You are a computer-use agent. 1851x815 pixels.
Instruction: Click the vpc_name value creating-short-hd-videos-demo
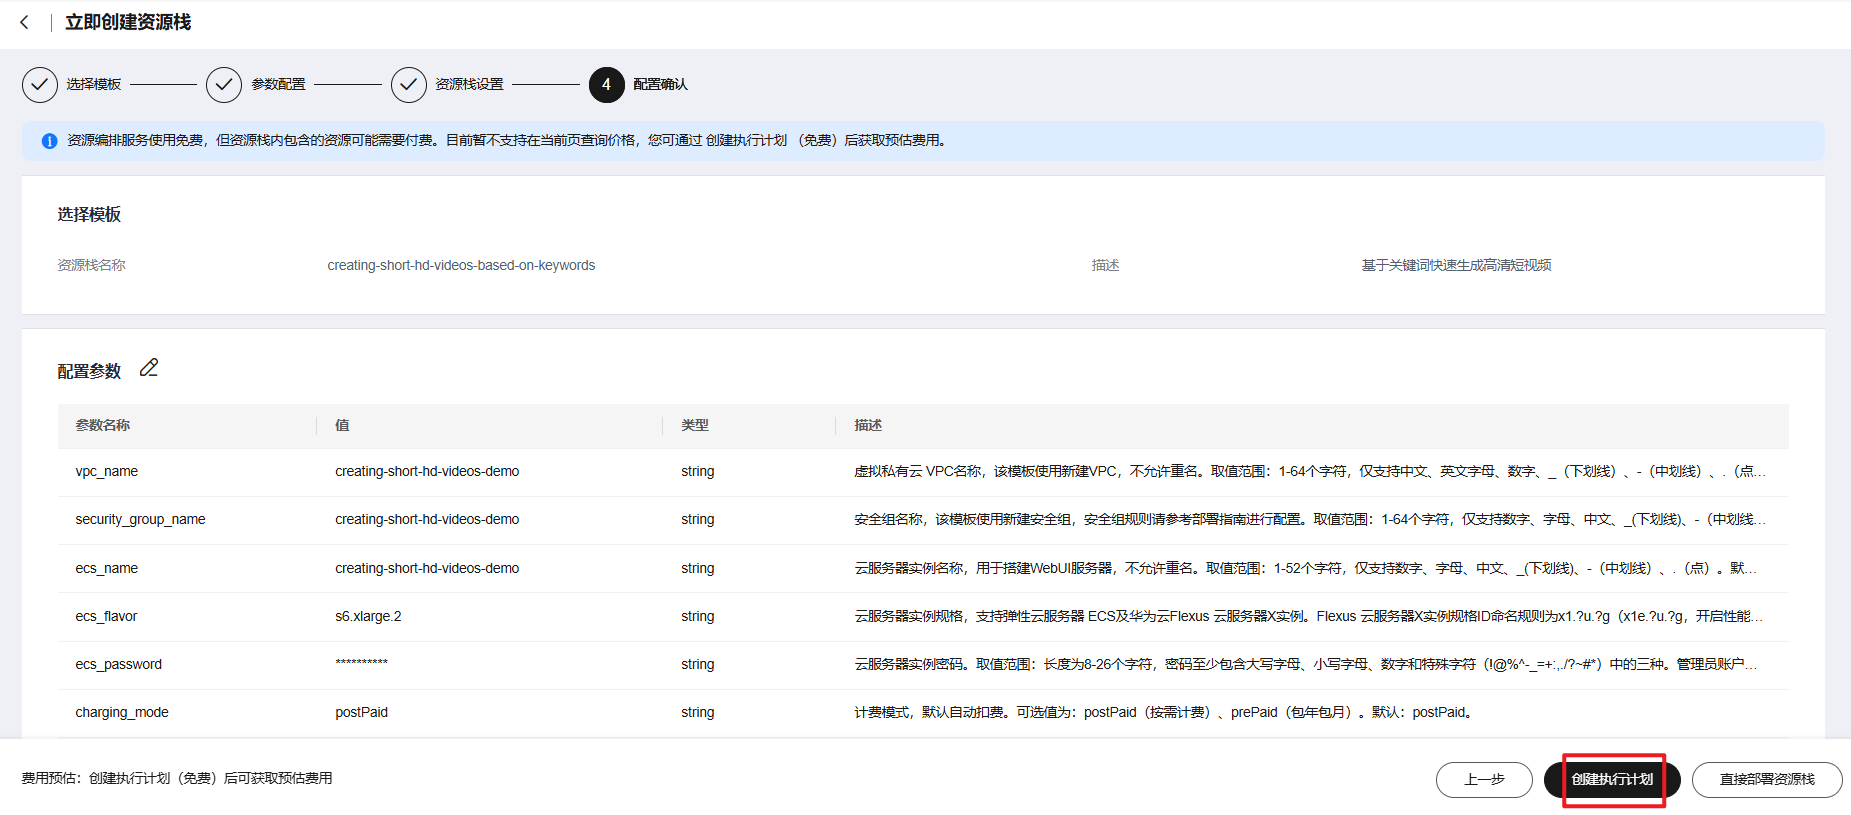(x=427, y=472)
